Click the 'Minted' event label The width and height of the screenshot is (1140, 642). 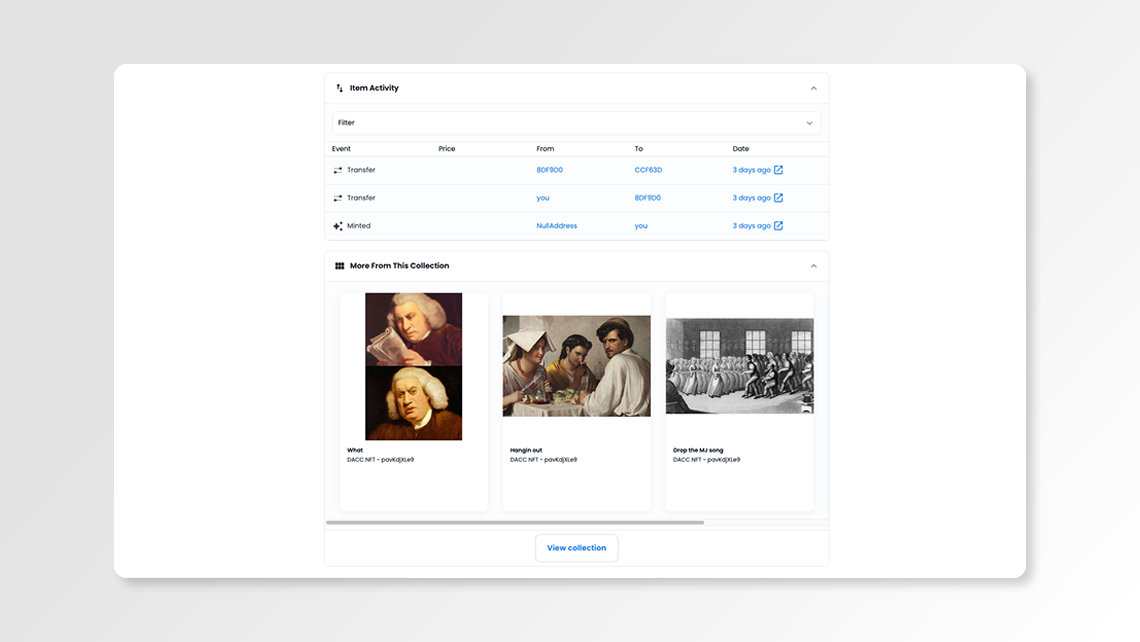coord(358,226)
